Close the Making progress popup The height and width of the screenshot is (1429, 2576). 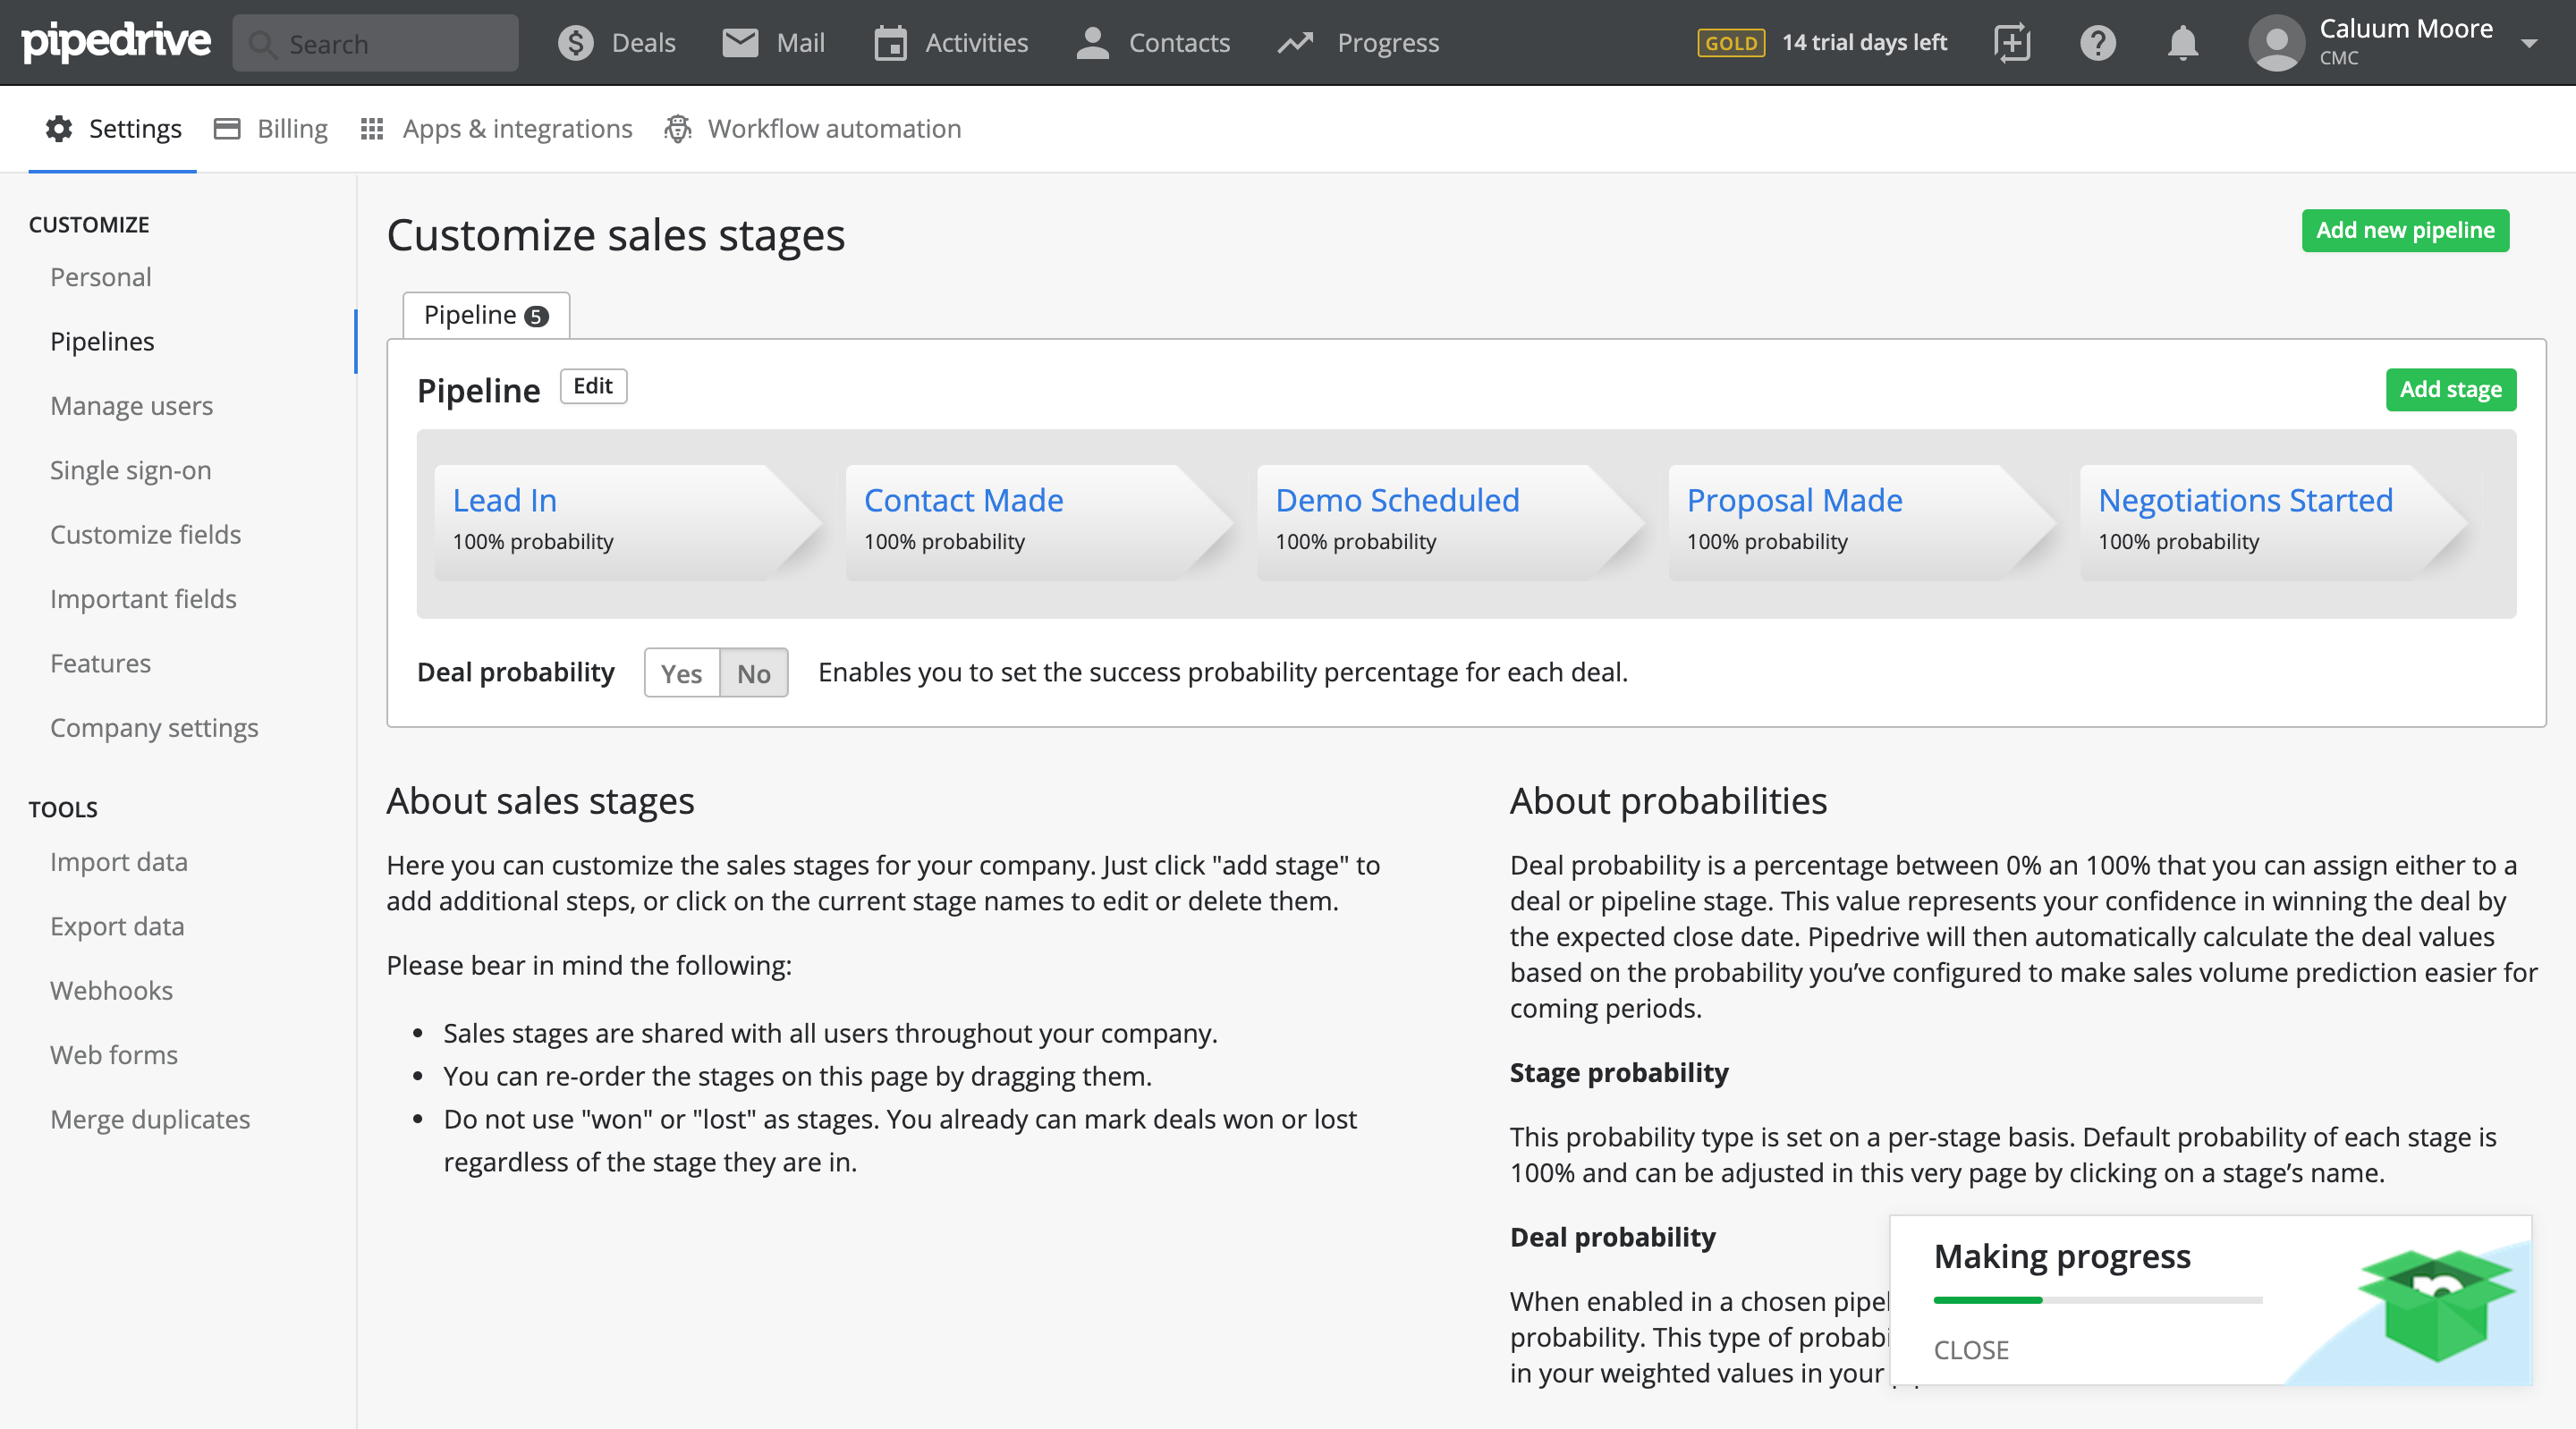pyautogui.click(x=1970, y=1349)
